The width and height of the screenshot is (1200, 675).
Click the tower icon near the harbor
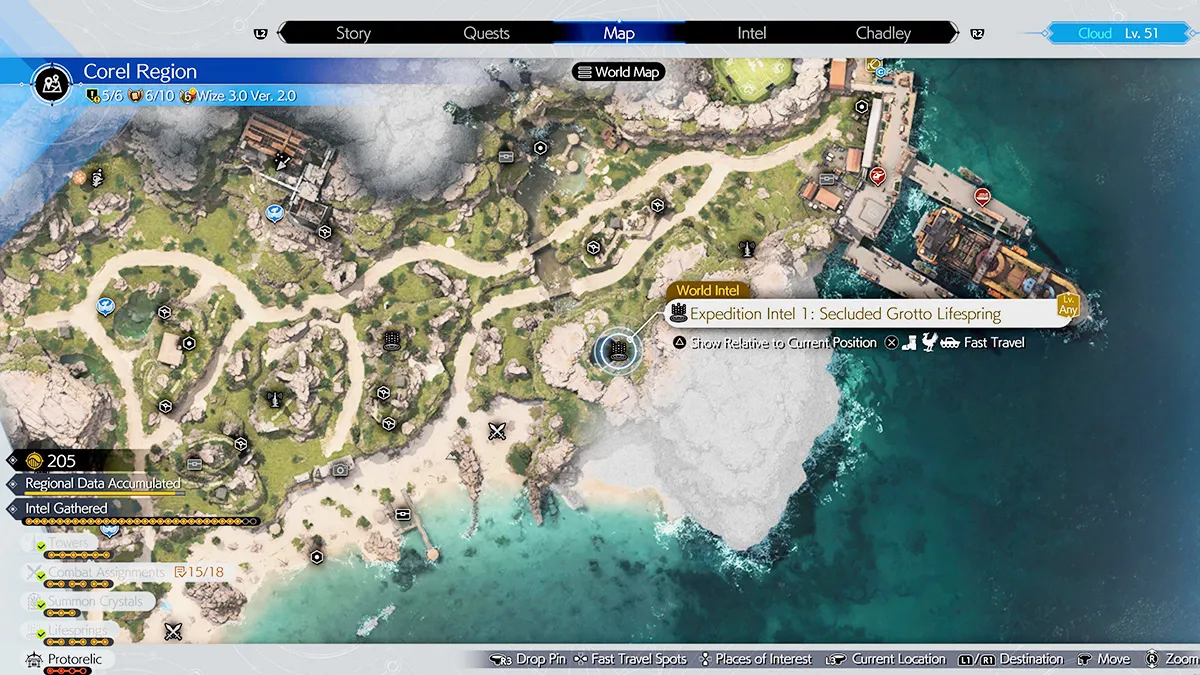[x=746, y=247]
